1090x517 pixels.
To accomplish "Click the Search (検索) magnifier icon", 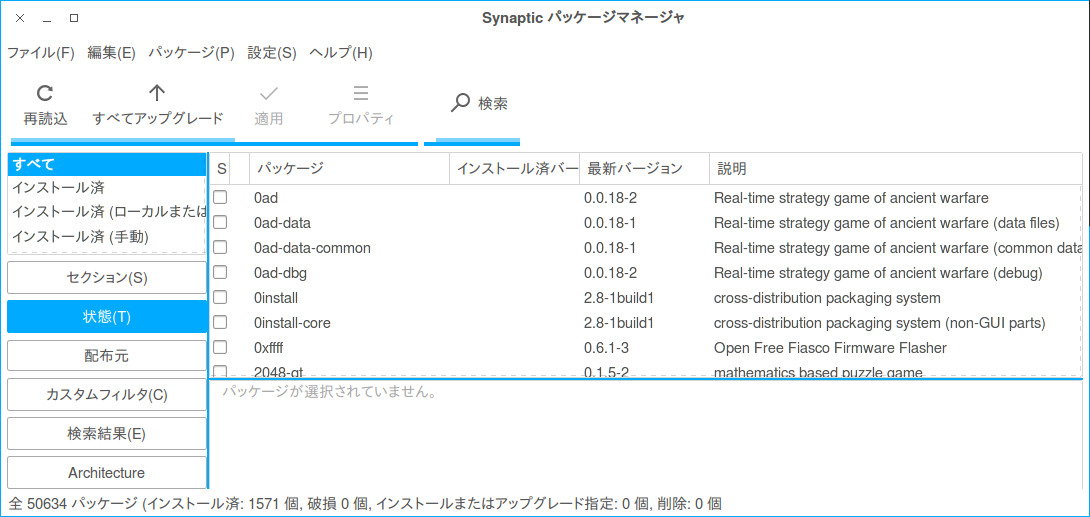I will 460,104.
